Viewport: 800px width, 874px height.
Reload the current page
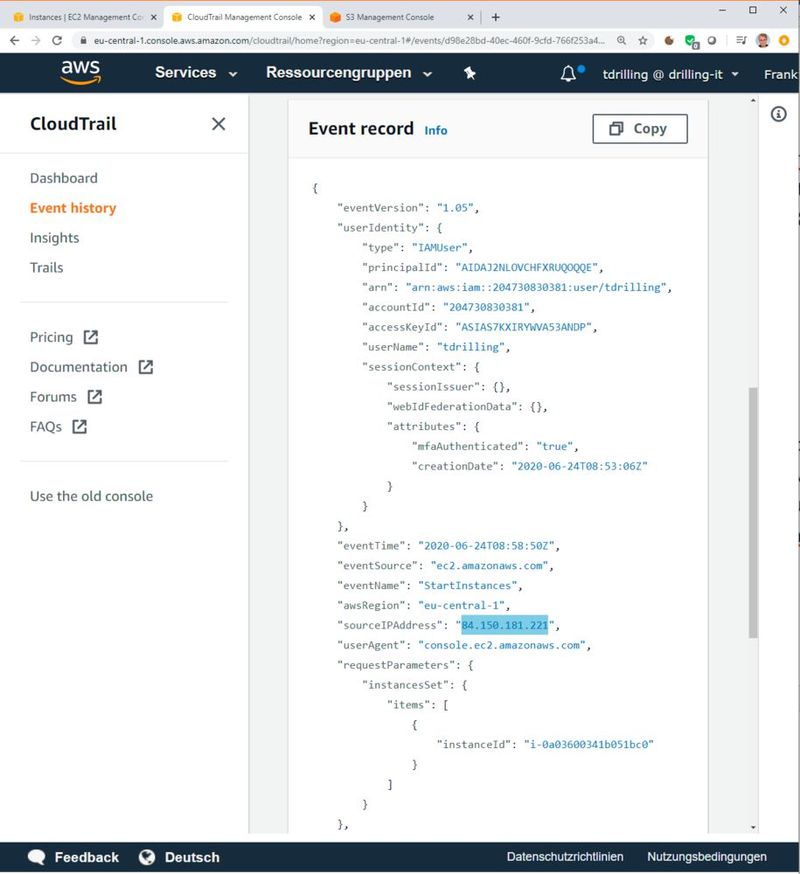[57, 41]
